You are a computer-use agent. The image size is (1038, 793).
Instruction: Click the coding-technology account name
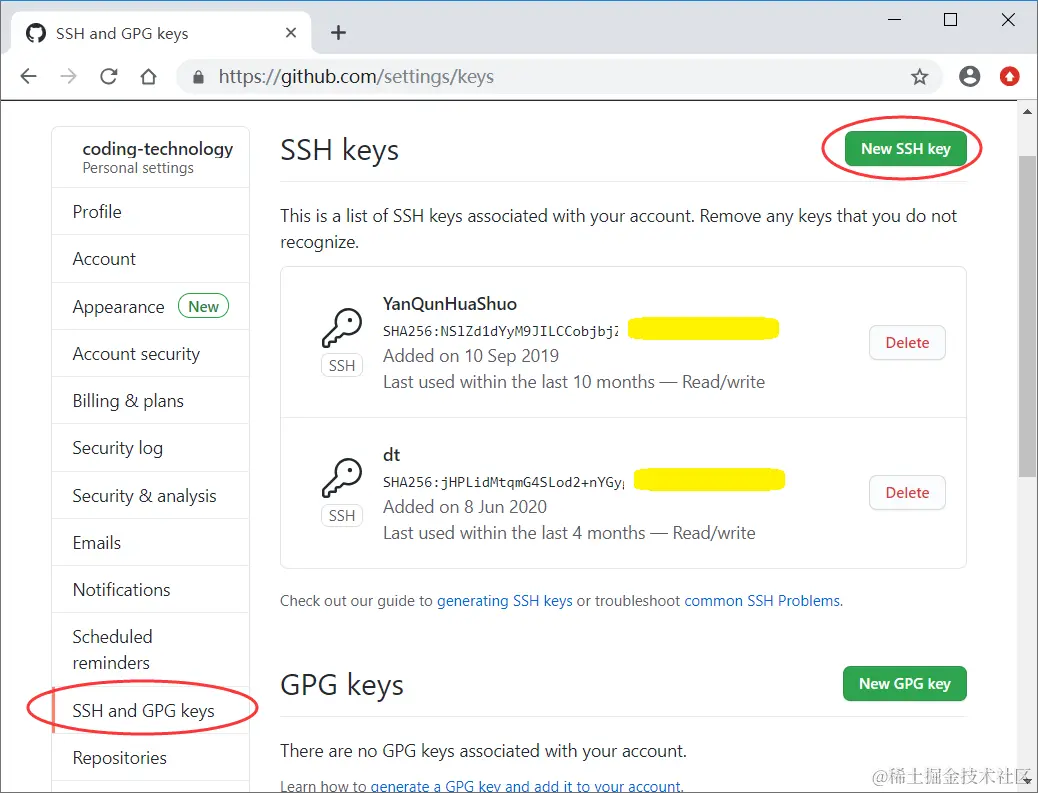tap(158, 149)
